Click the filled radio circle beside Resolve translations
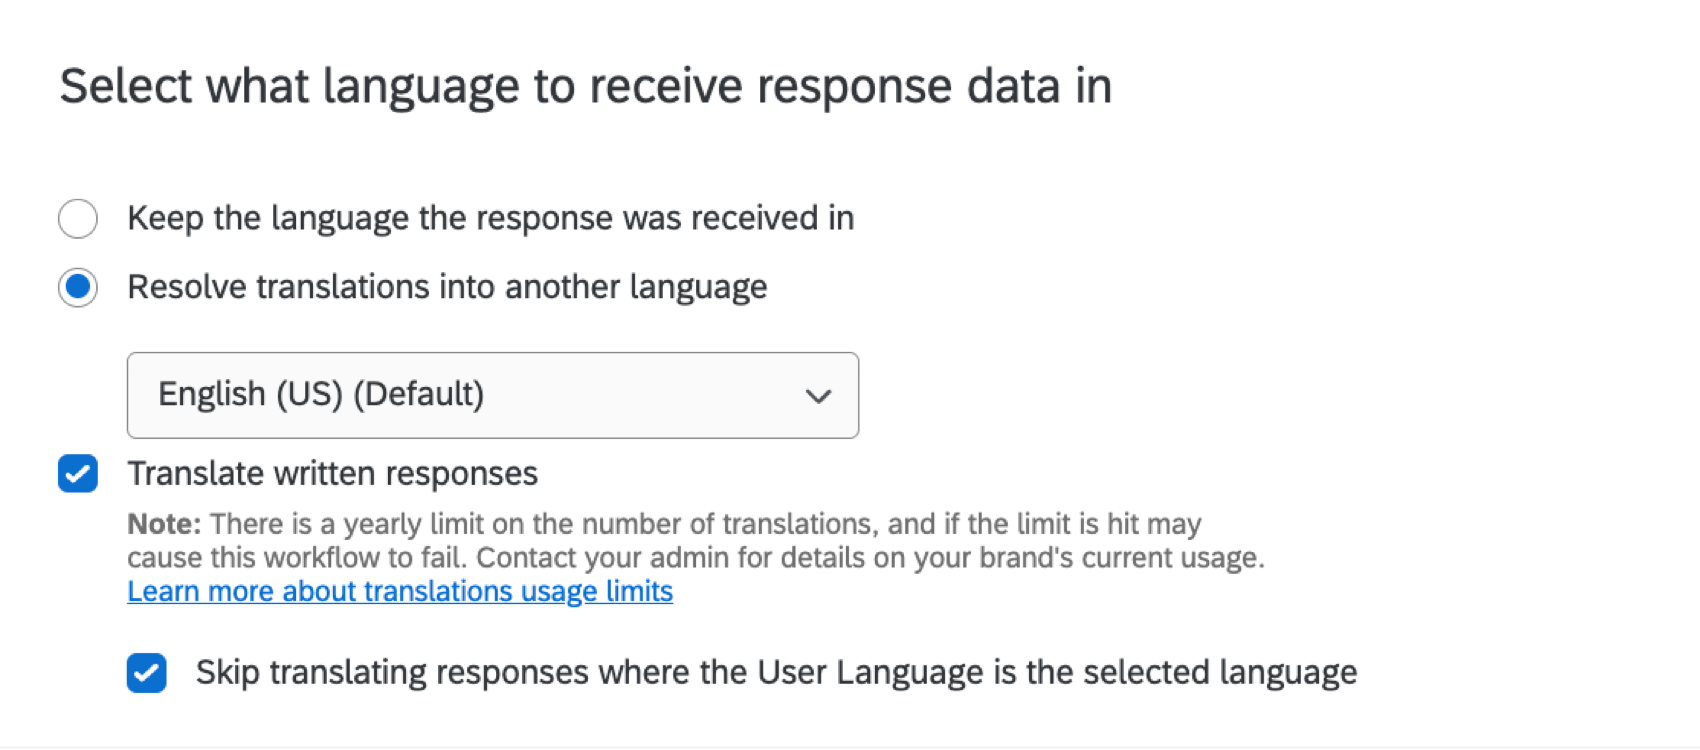This screenshot has width=1700, height=750. point(77,287)
